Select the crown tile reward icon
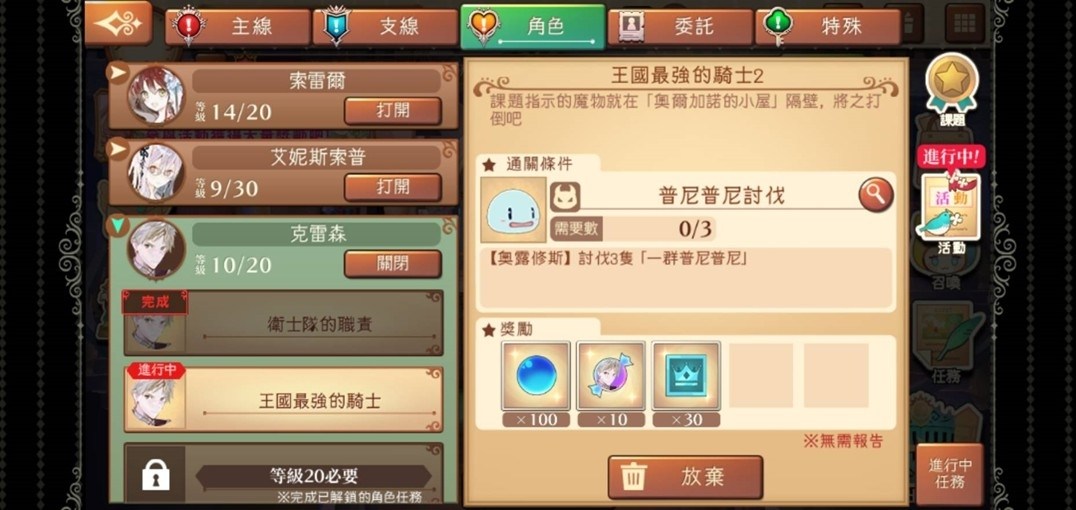1076x510 pixels. [x=686, y=376]
